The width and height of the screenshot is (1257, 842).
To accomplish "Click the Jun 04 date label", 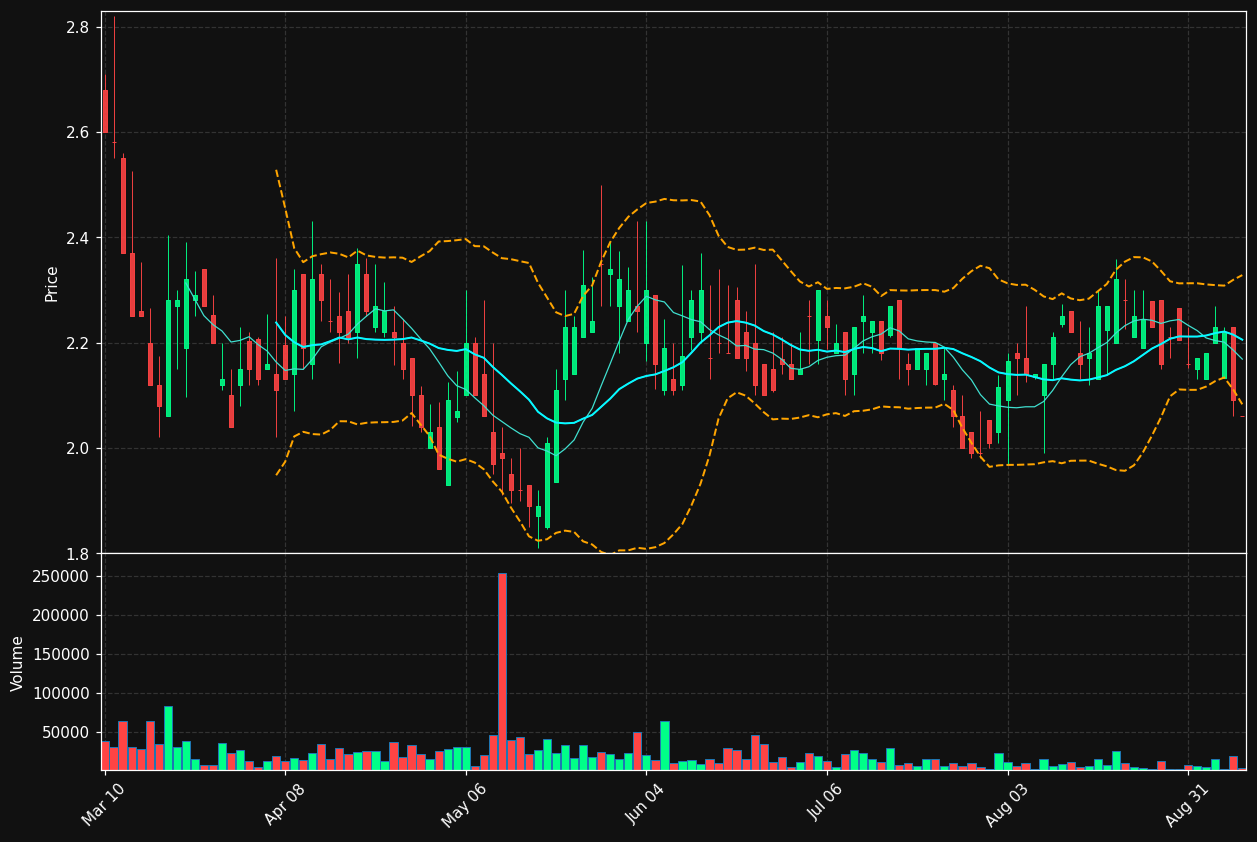I will (646, 804).
